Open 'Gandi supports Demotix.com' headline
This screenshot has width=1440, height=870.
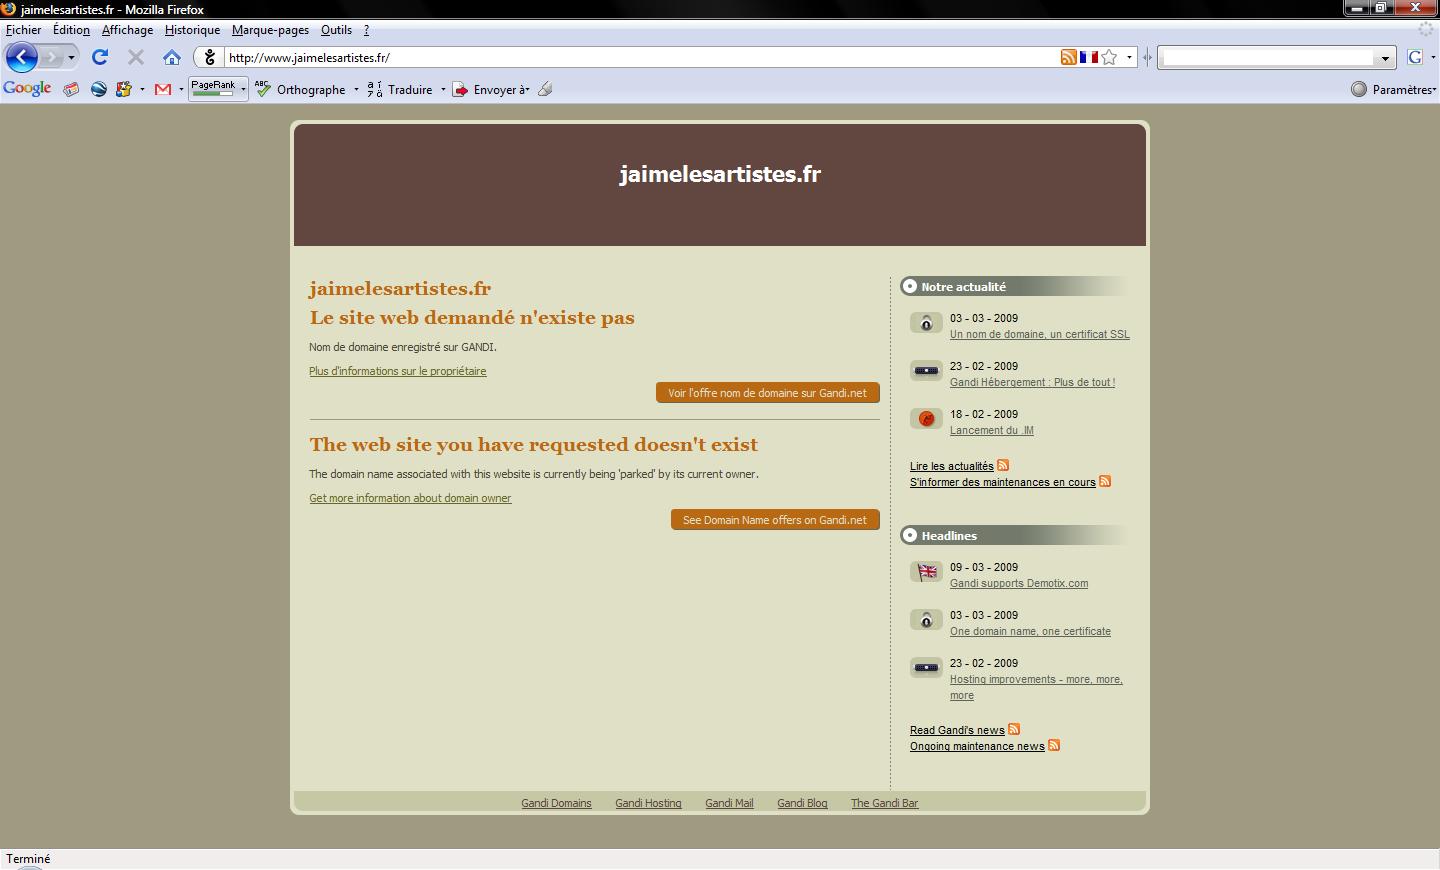(1019, 583)
